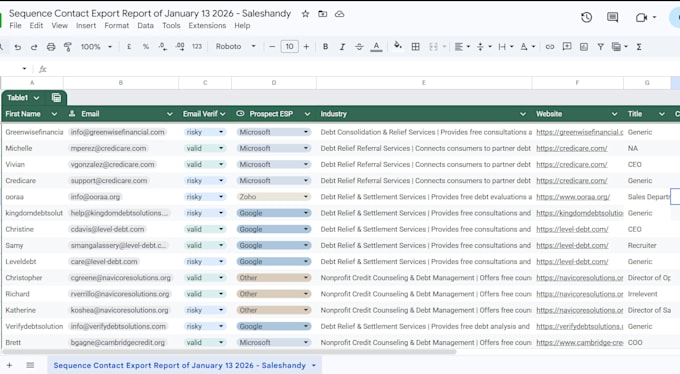Open the Insert menu
The height and width of the screenshot is (374, 680).
86,26
